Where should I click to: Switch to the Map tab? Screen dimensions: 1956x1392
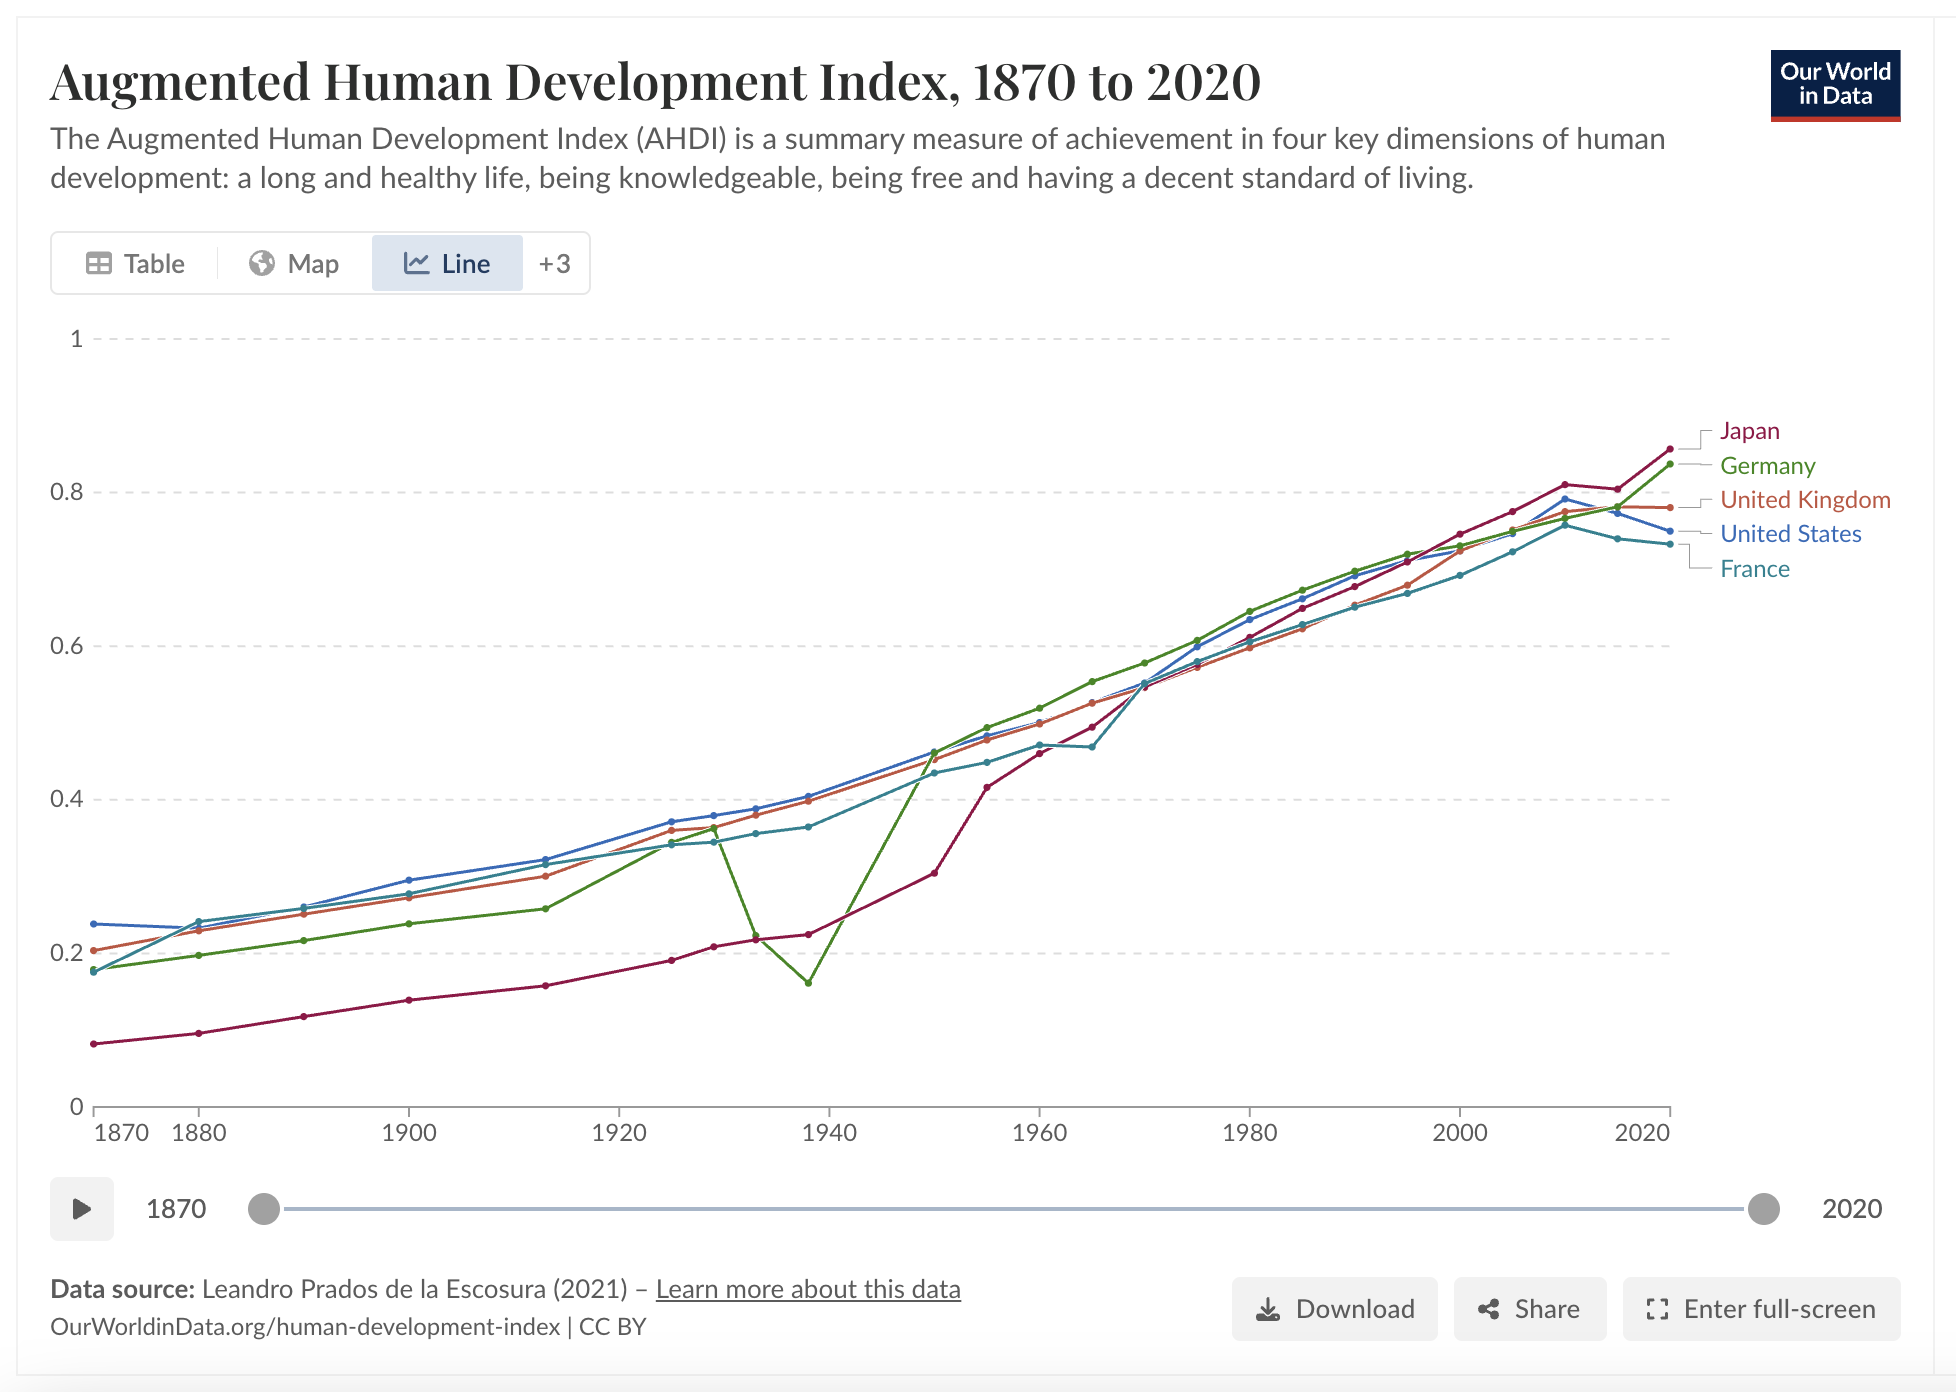point(294,264)
